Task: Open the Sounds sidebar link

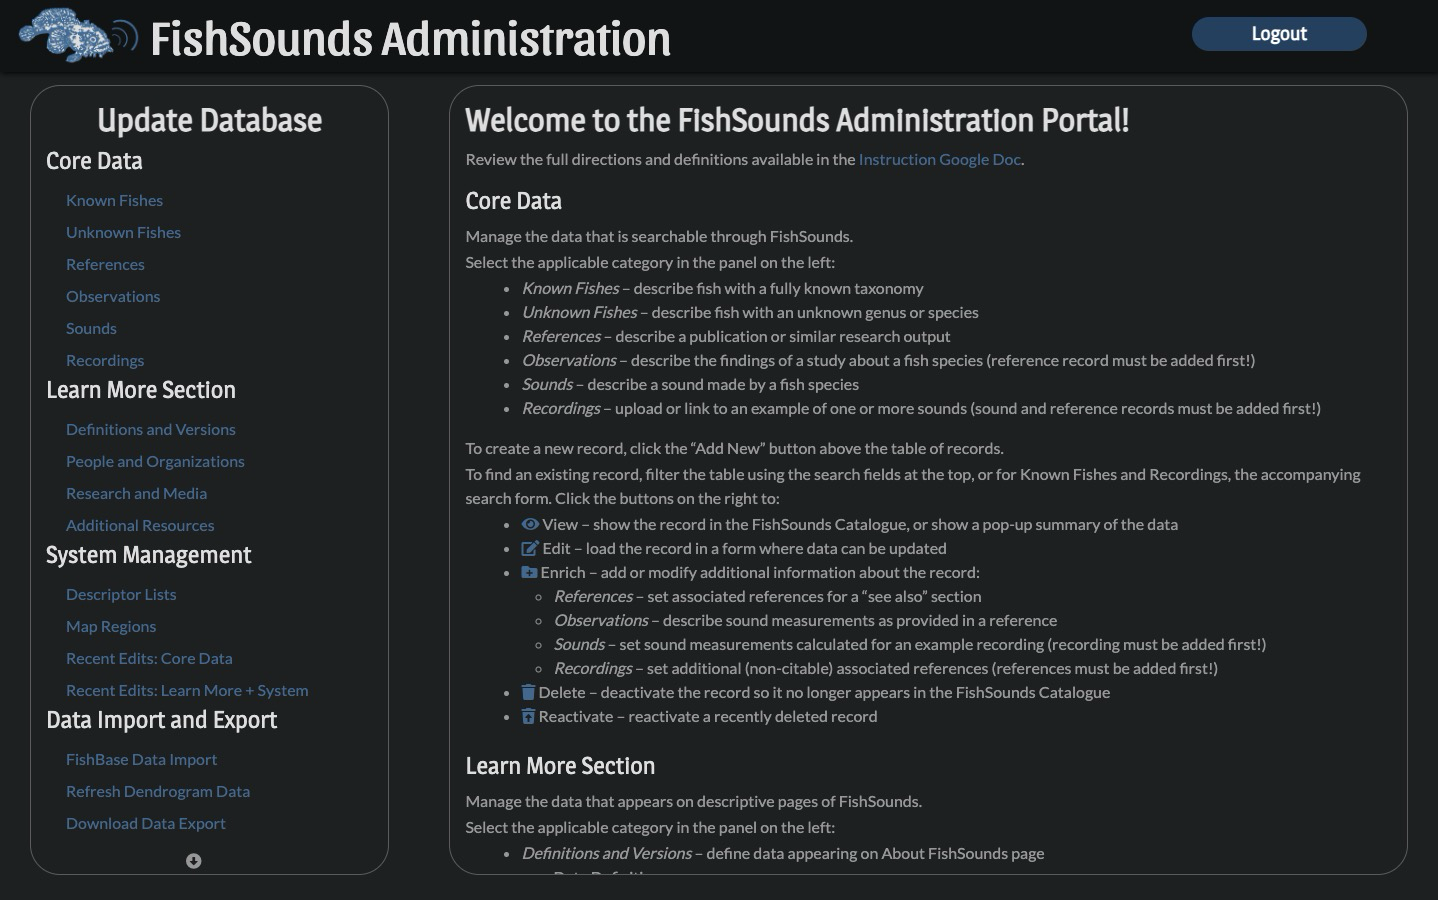Action: point(91,328)
